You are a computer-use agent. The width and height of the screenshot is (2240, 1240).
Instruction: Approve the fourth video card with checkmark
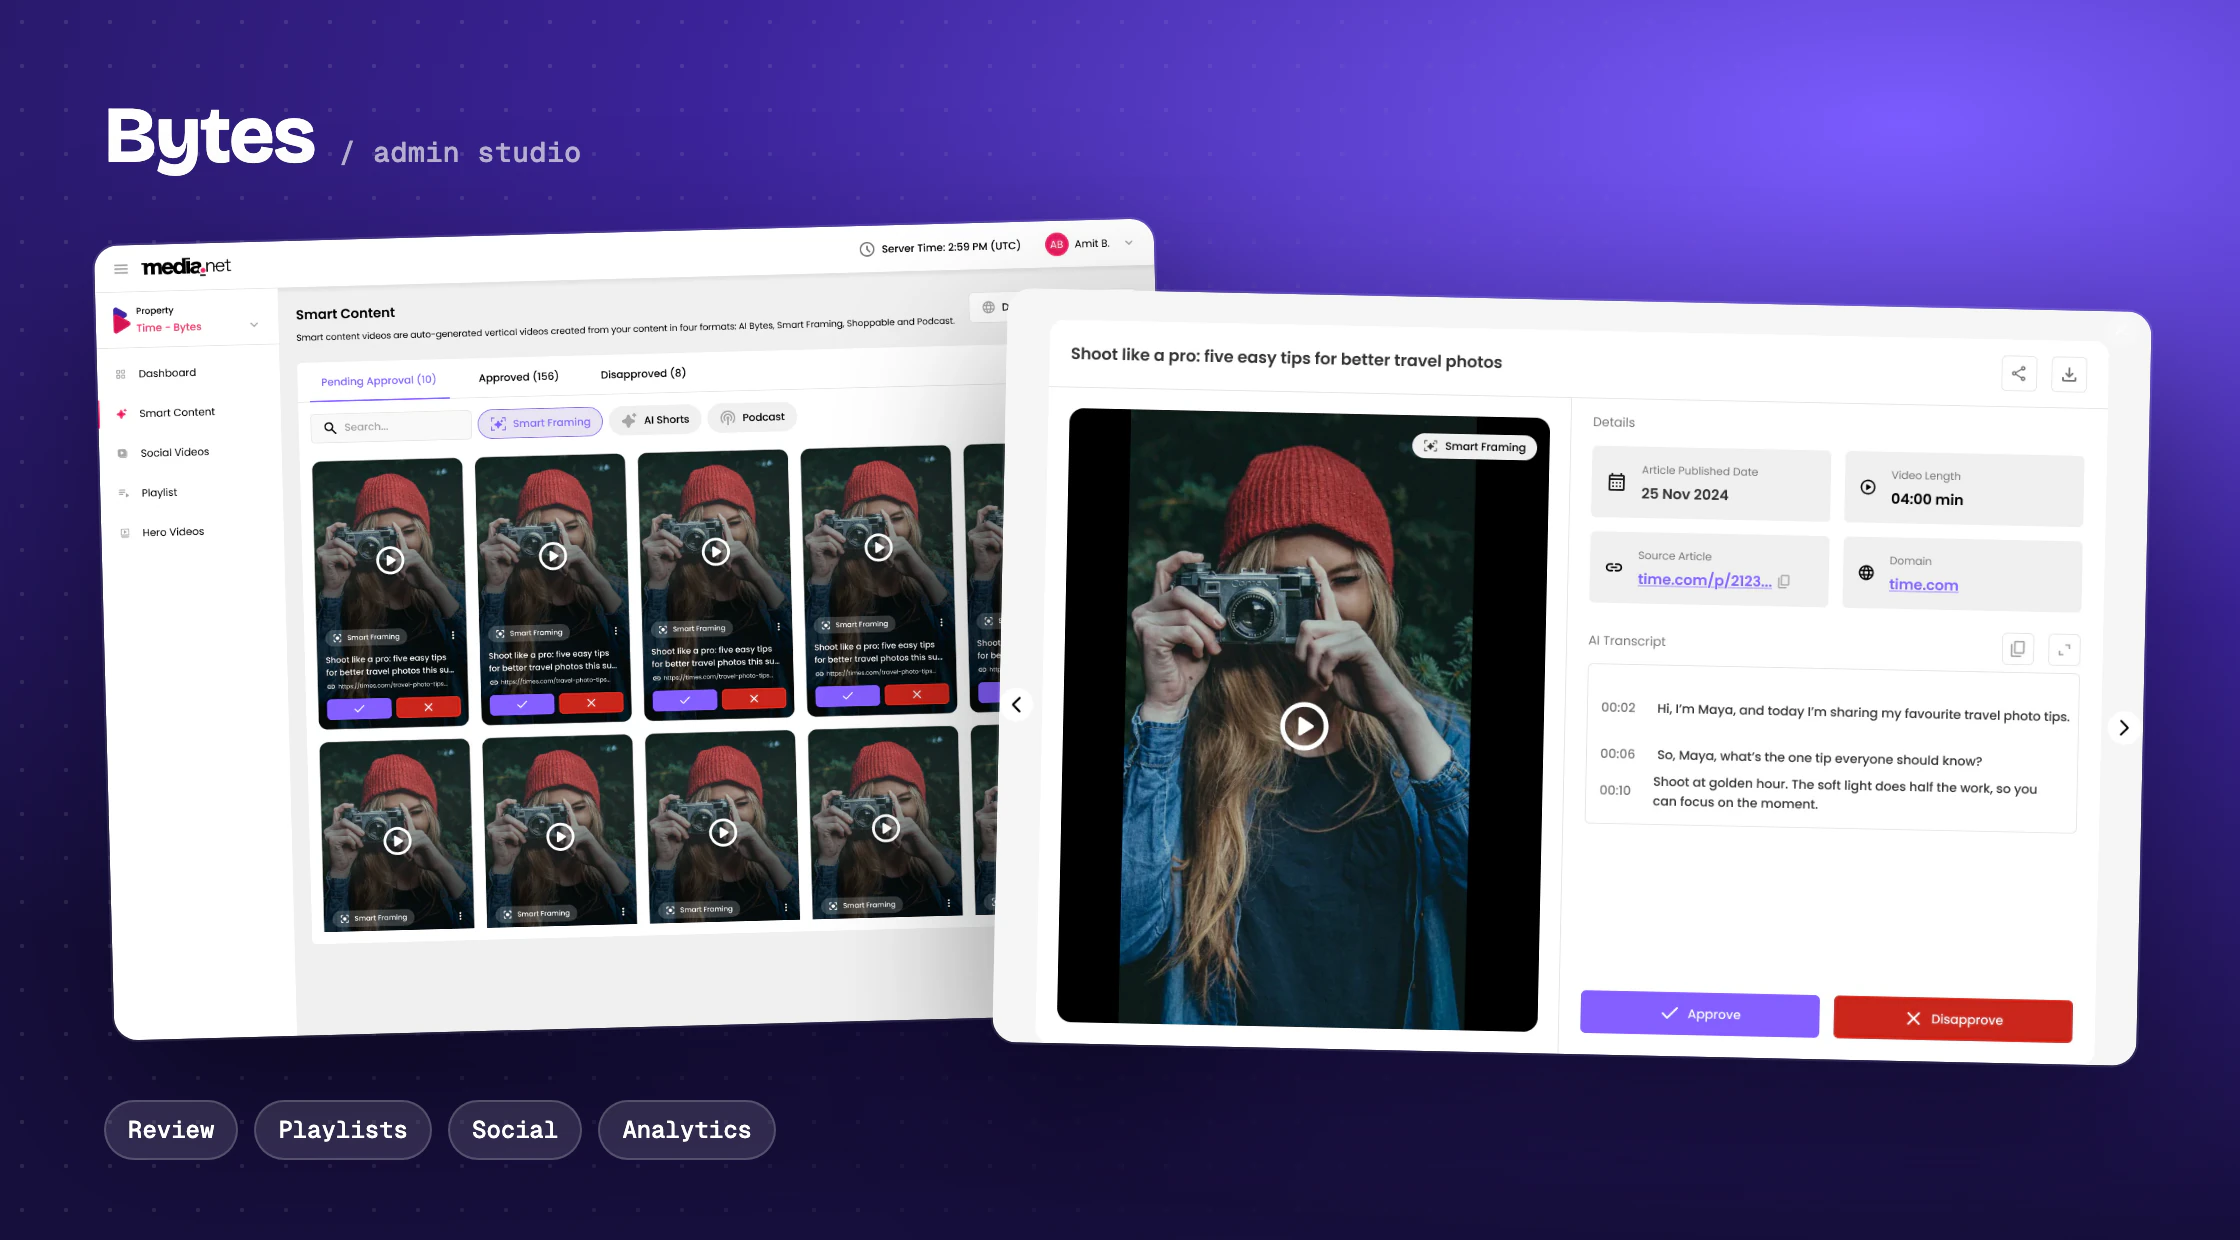848,695
